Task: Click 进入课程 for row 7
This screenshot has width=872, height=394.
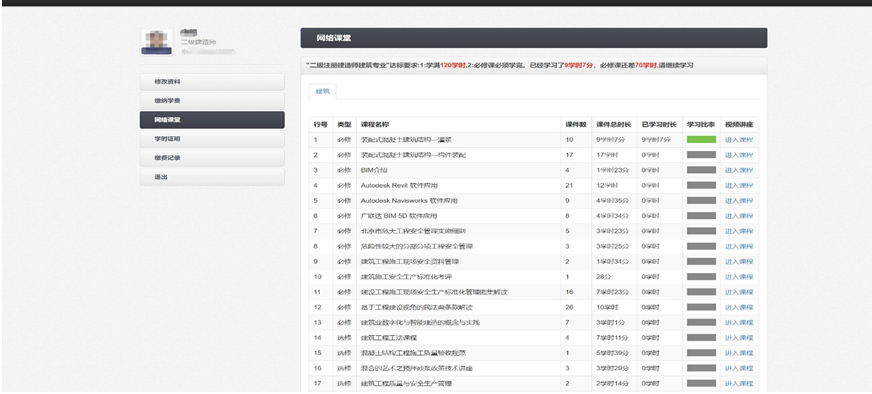Action: [x=739, y=231]
